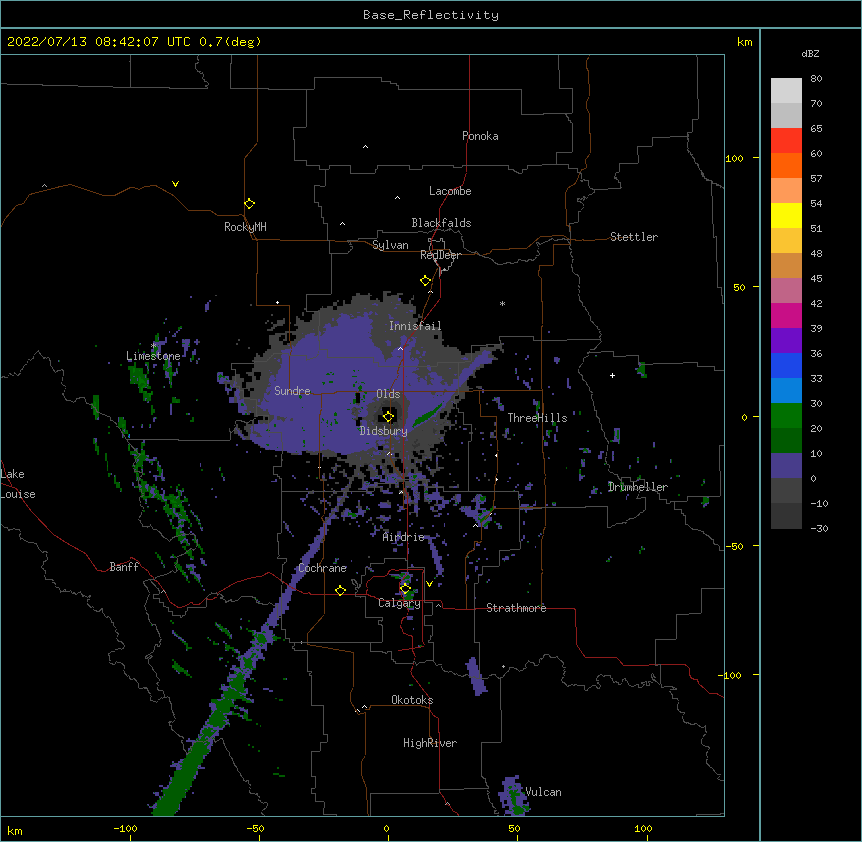Click the Lake Louise label
862x842 pixels.
tap(18, 484)
